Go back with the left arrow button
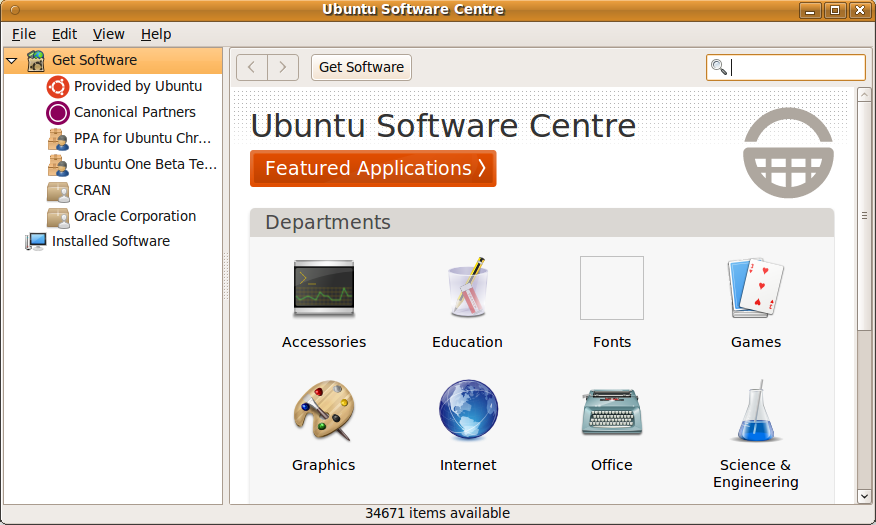Viewport: 876px width, 525px height. [x=252, y=68]
